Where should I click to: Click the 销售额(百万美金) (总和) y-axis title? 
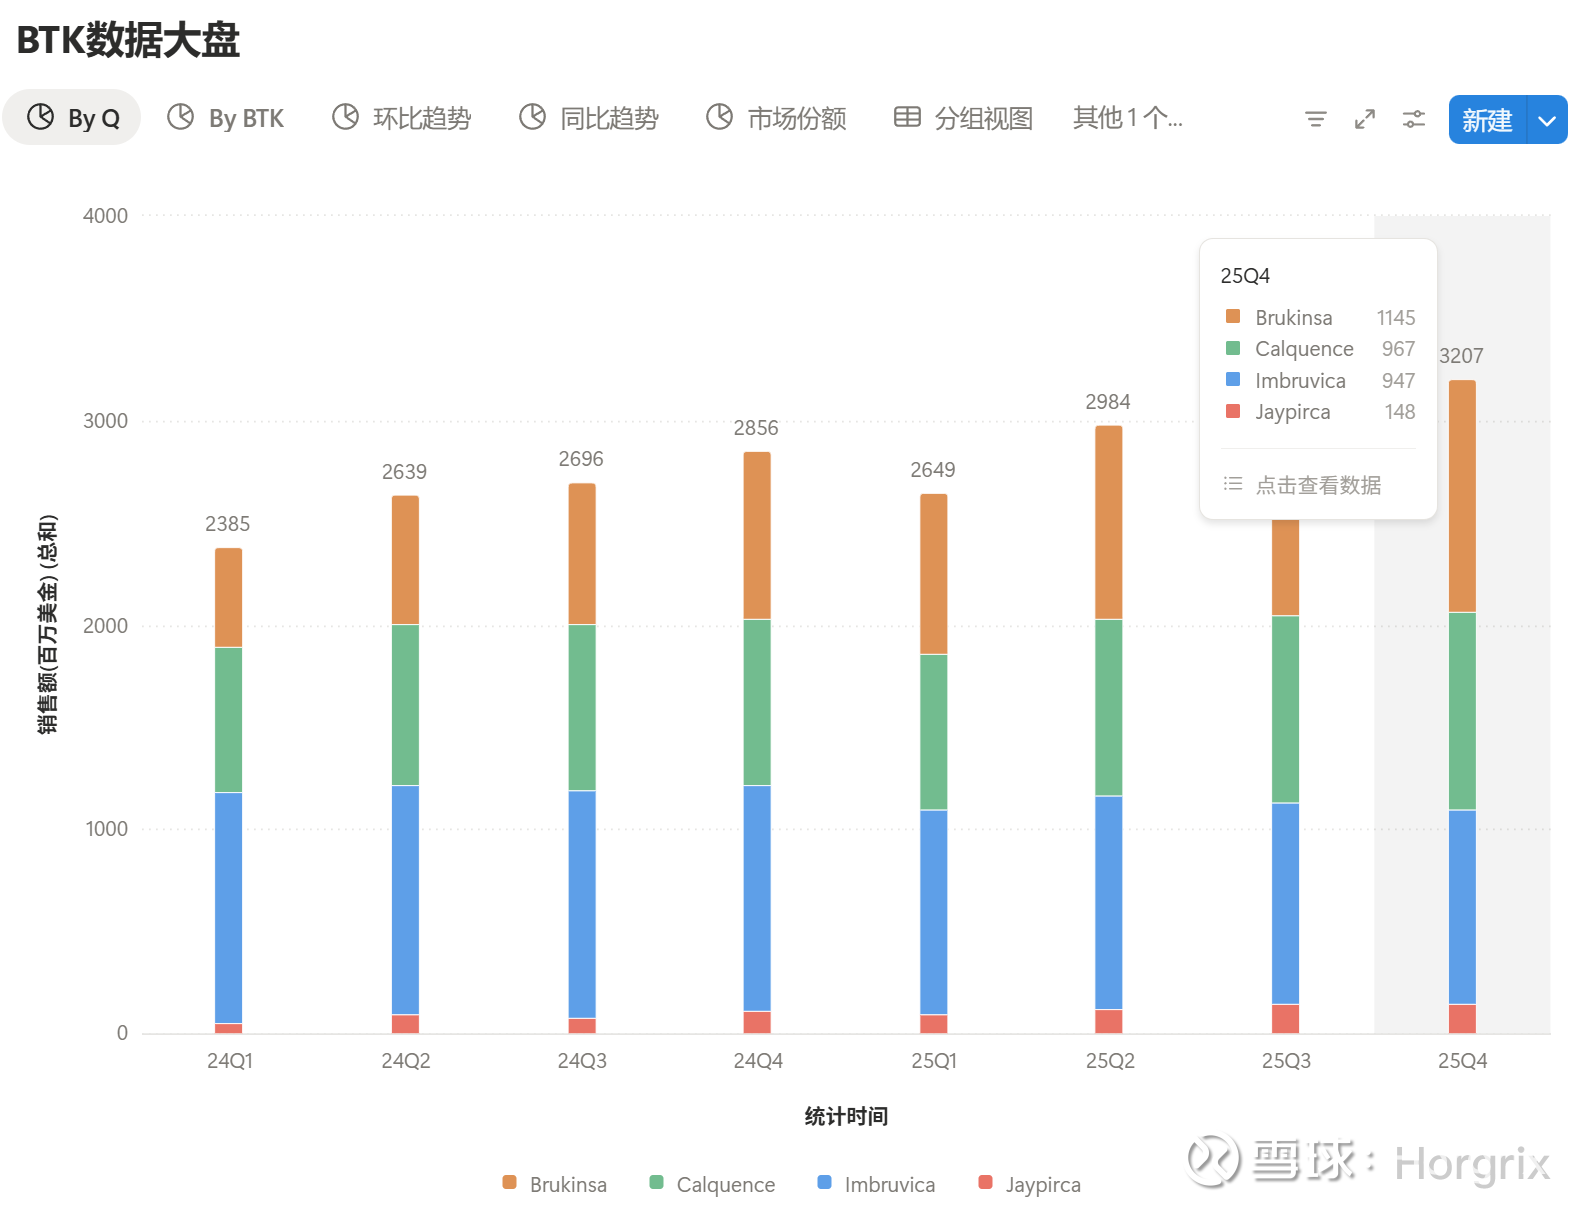(x=48, y=624)
